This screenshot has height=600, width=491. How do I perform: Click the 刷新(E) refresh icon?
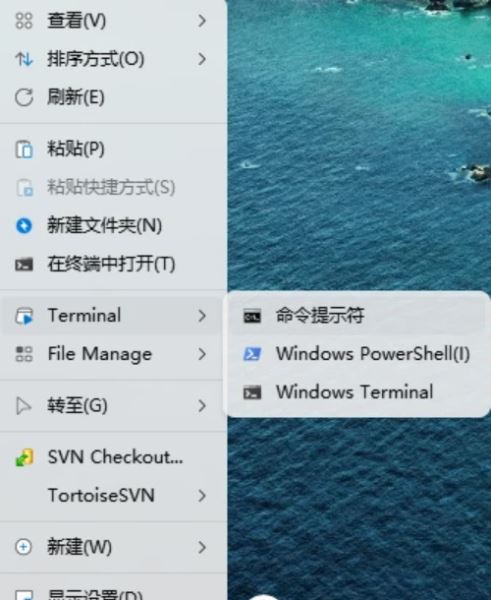[x=24, y=97]
